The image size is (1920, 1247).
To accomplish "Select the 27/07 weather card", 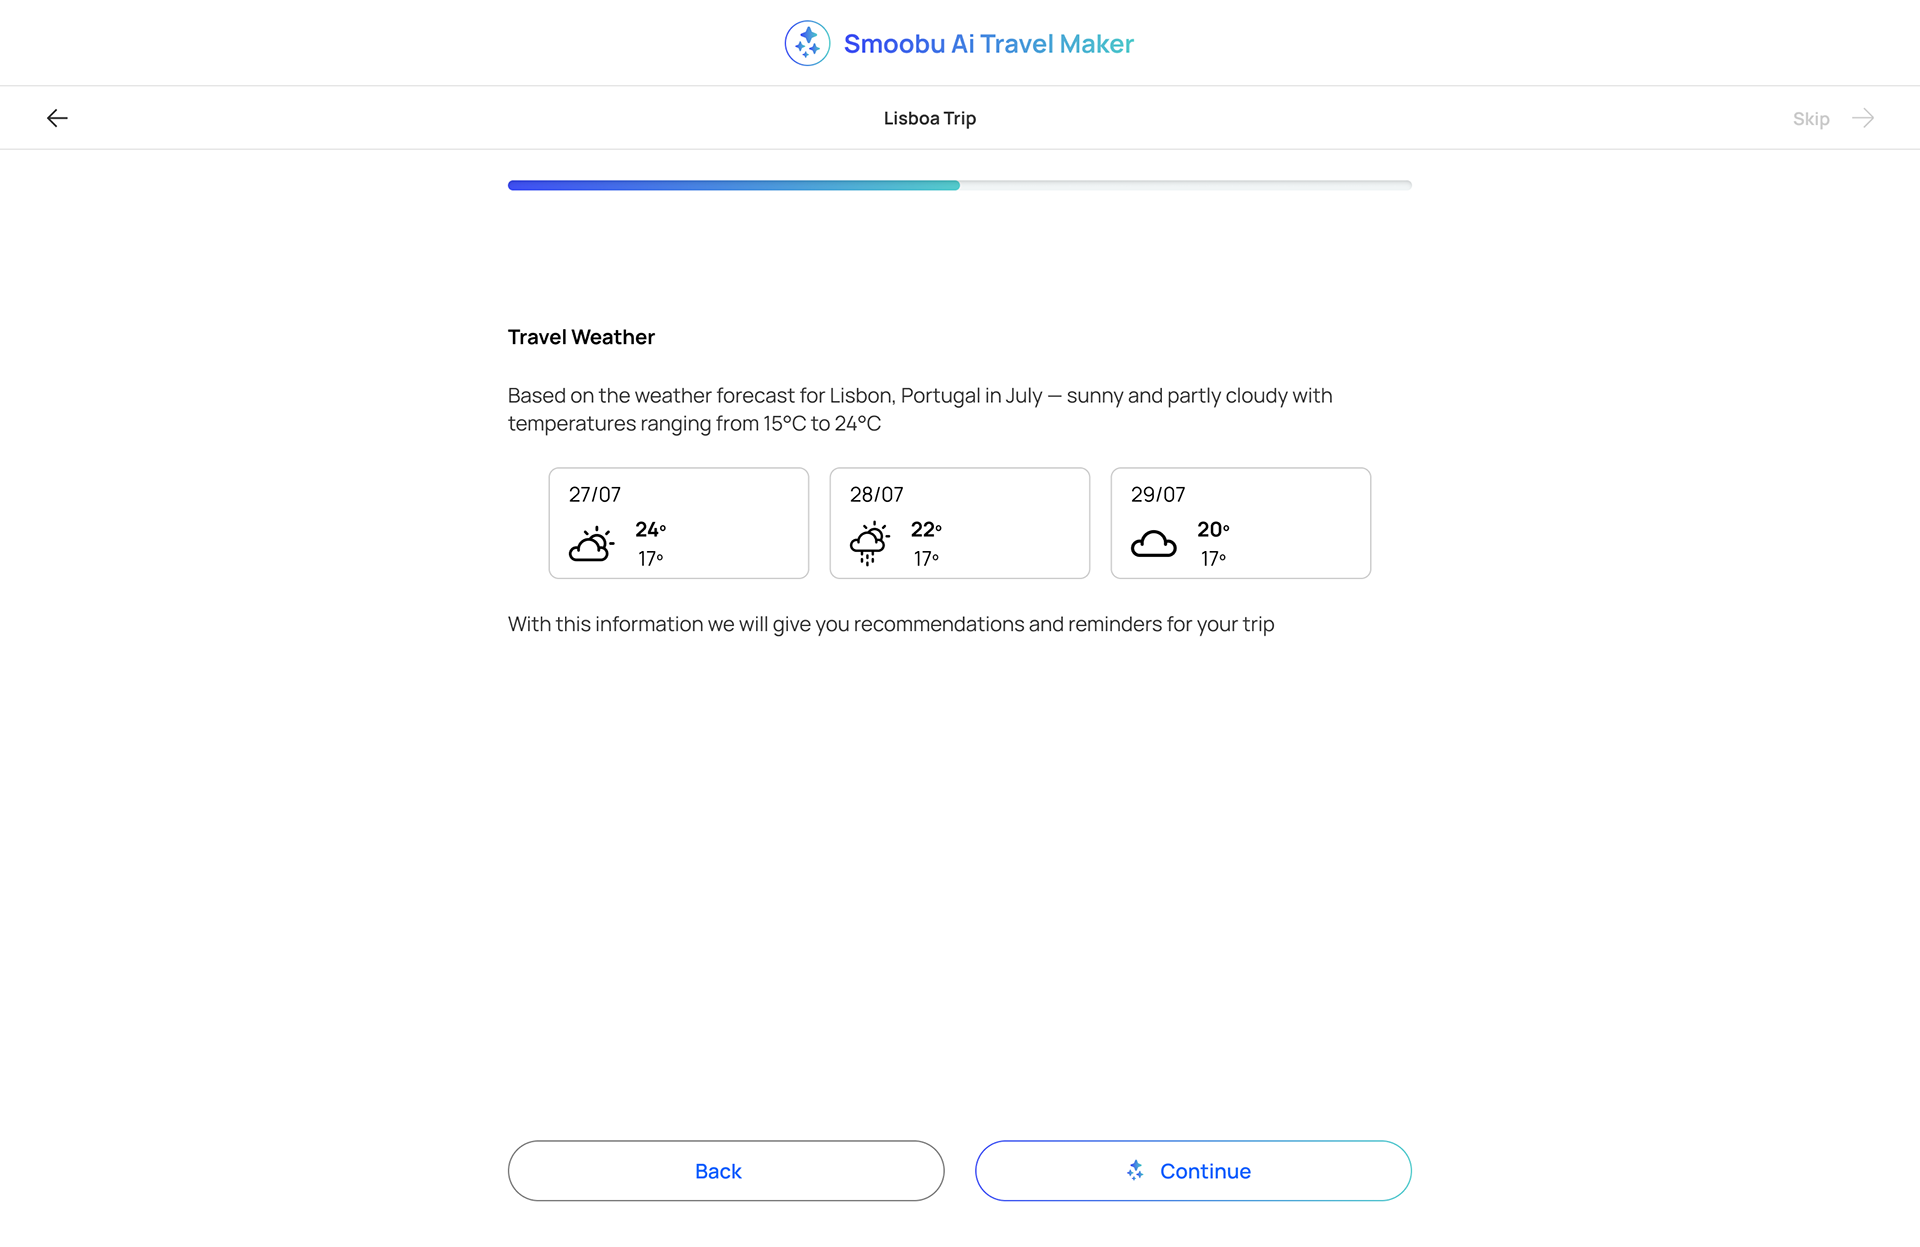I will coord(679,523).
